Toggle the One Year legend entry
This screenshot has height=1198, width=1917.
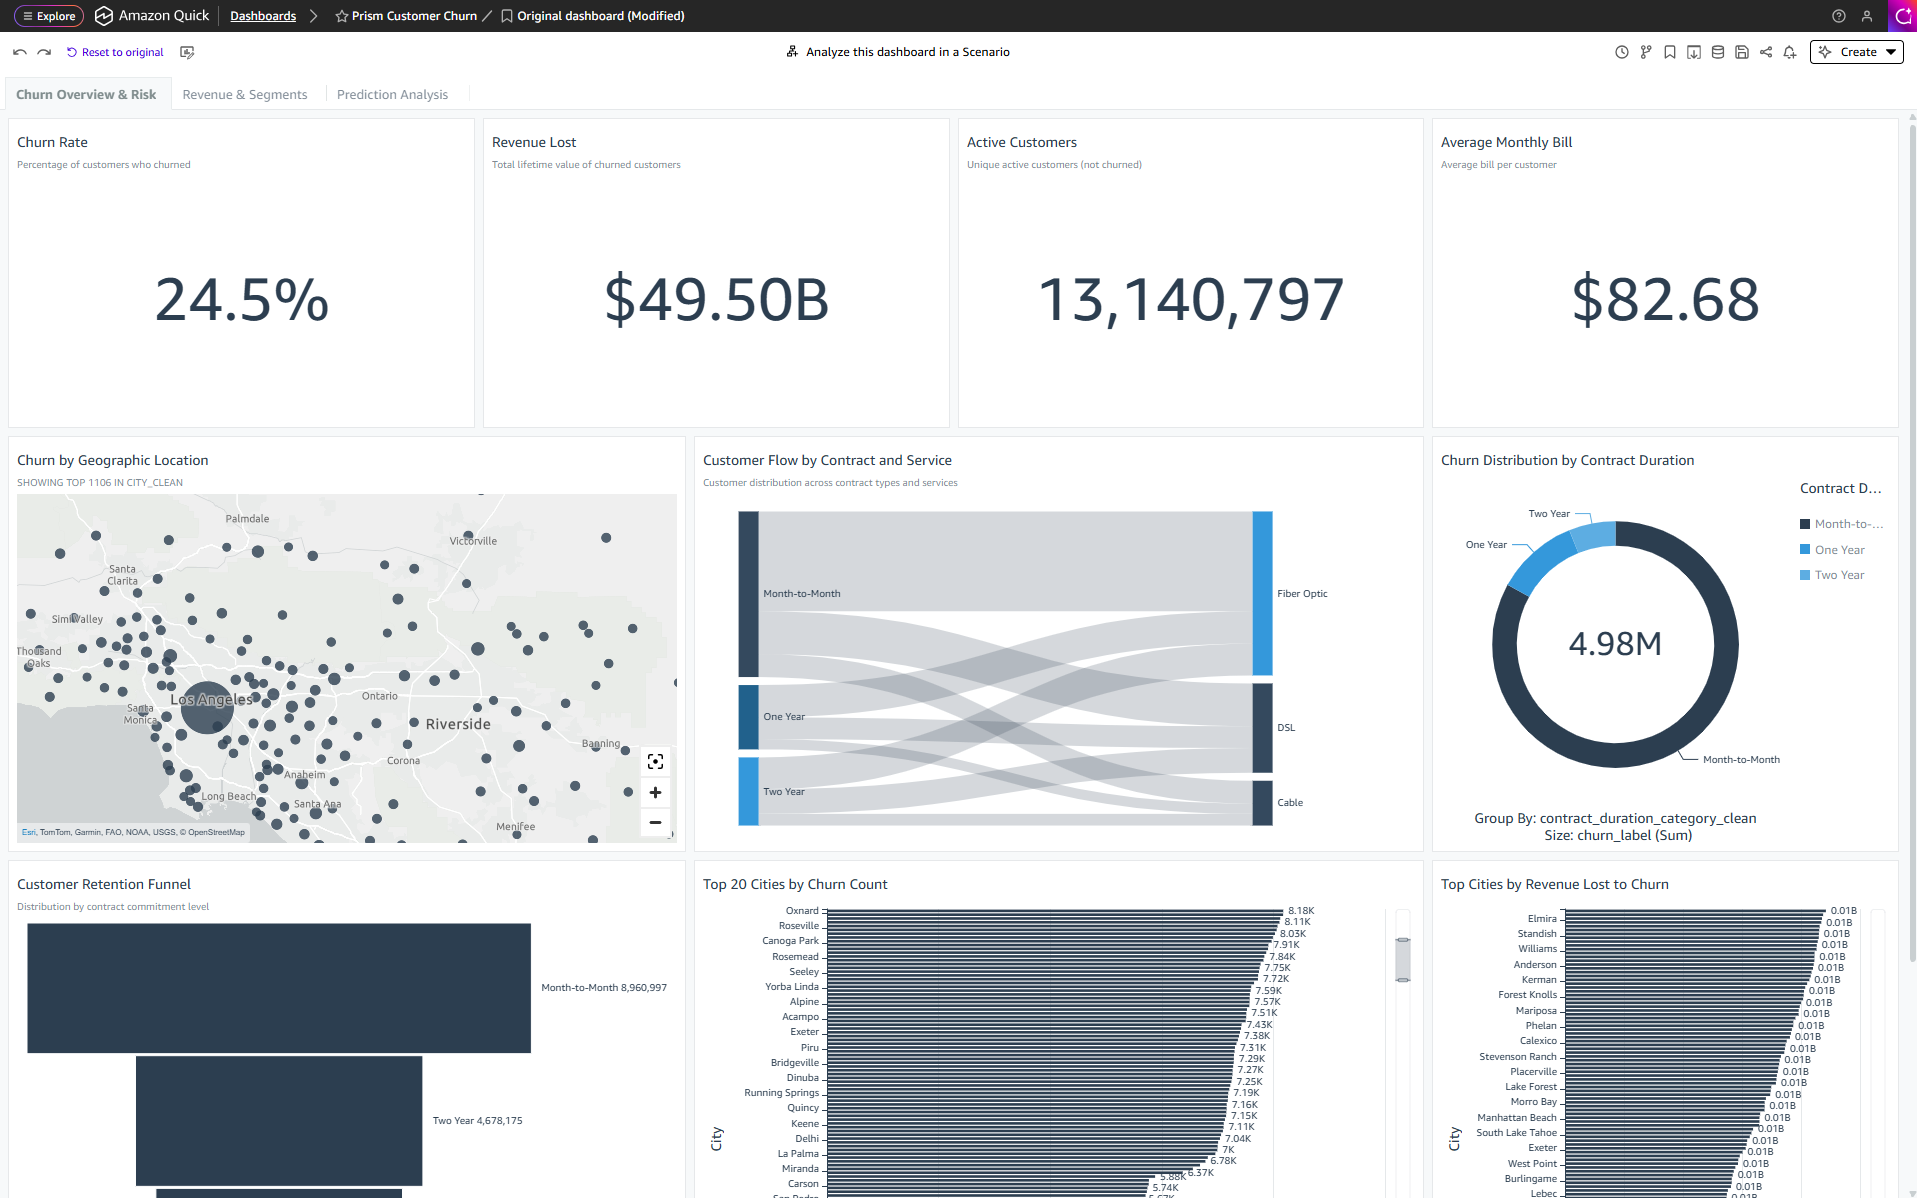click(x=1838, y=550)
